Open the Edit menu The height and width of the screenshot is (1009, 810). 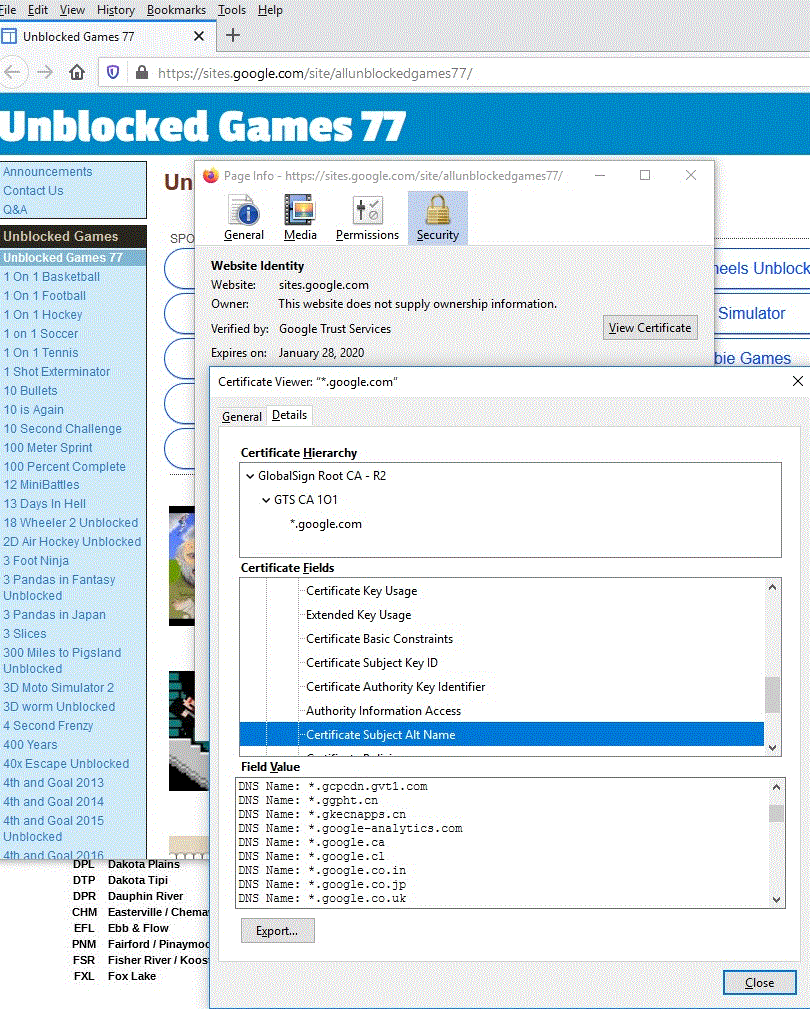(38, 10)
